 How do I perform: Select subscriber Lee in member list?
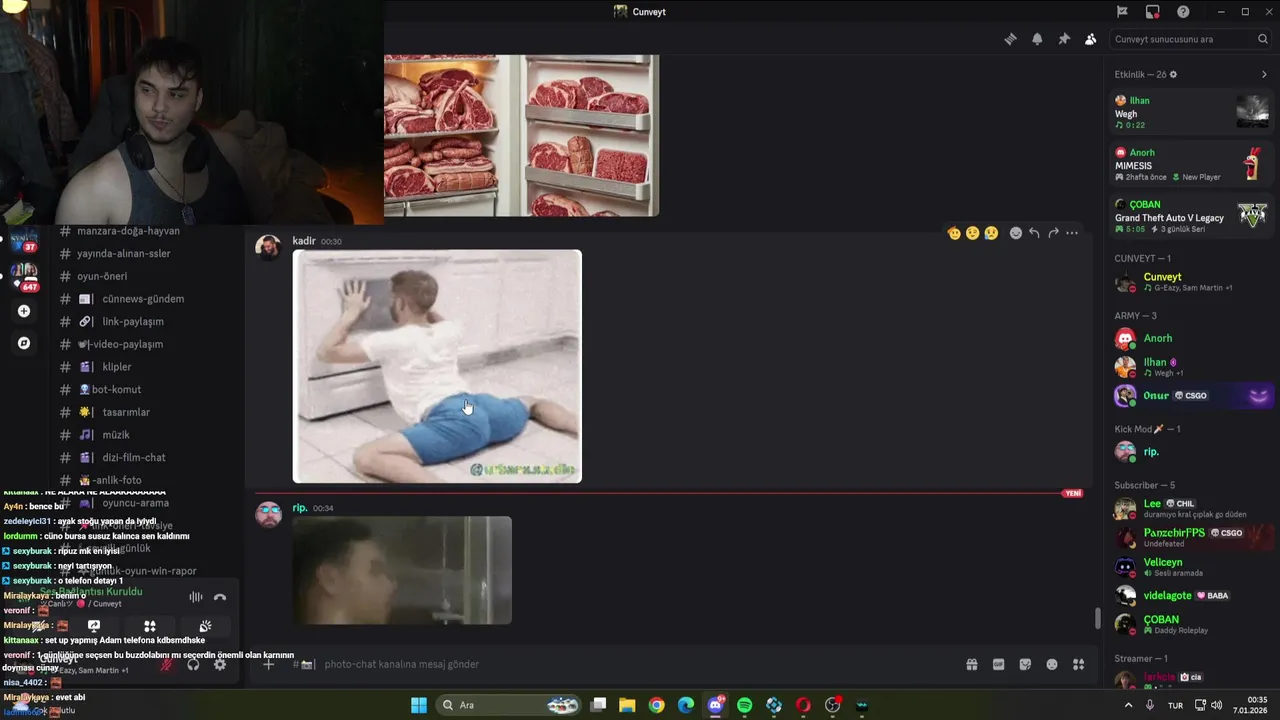point(1191,508)
